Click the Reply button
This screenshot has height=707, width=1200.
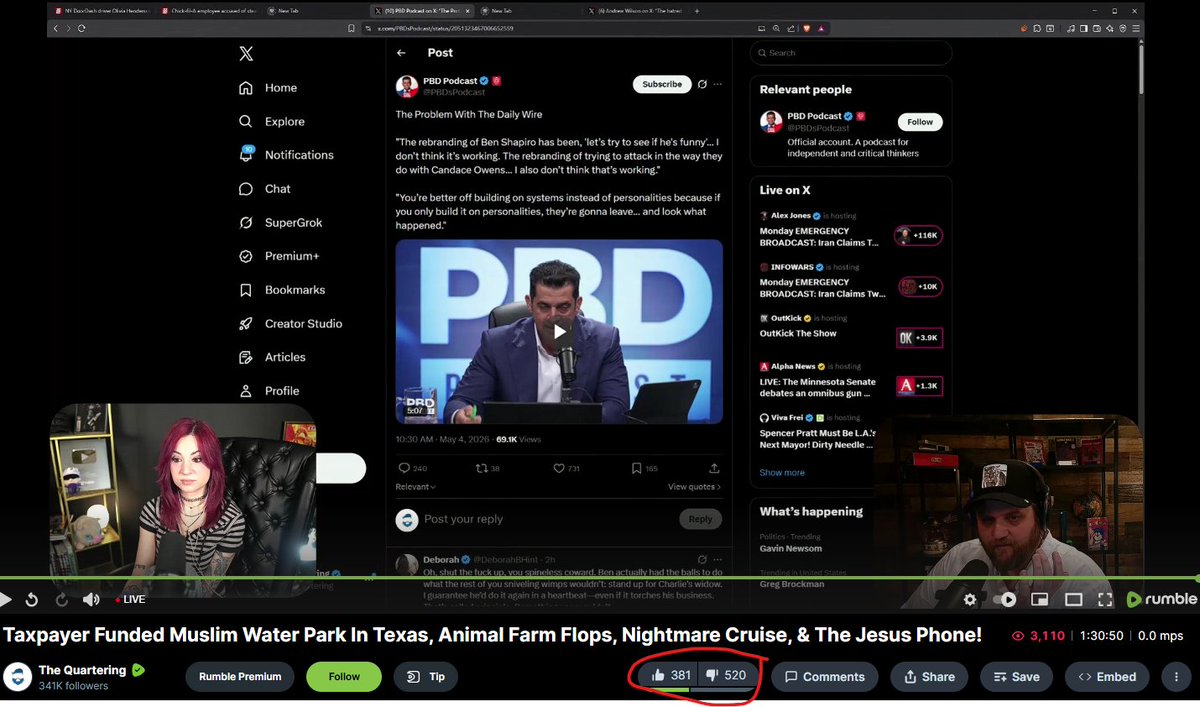coord(700,519)
